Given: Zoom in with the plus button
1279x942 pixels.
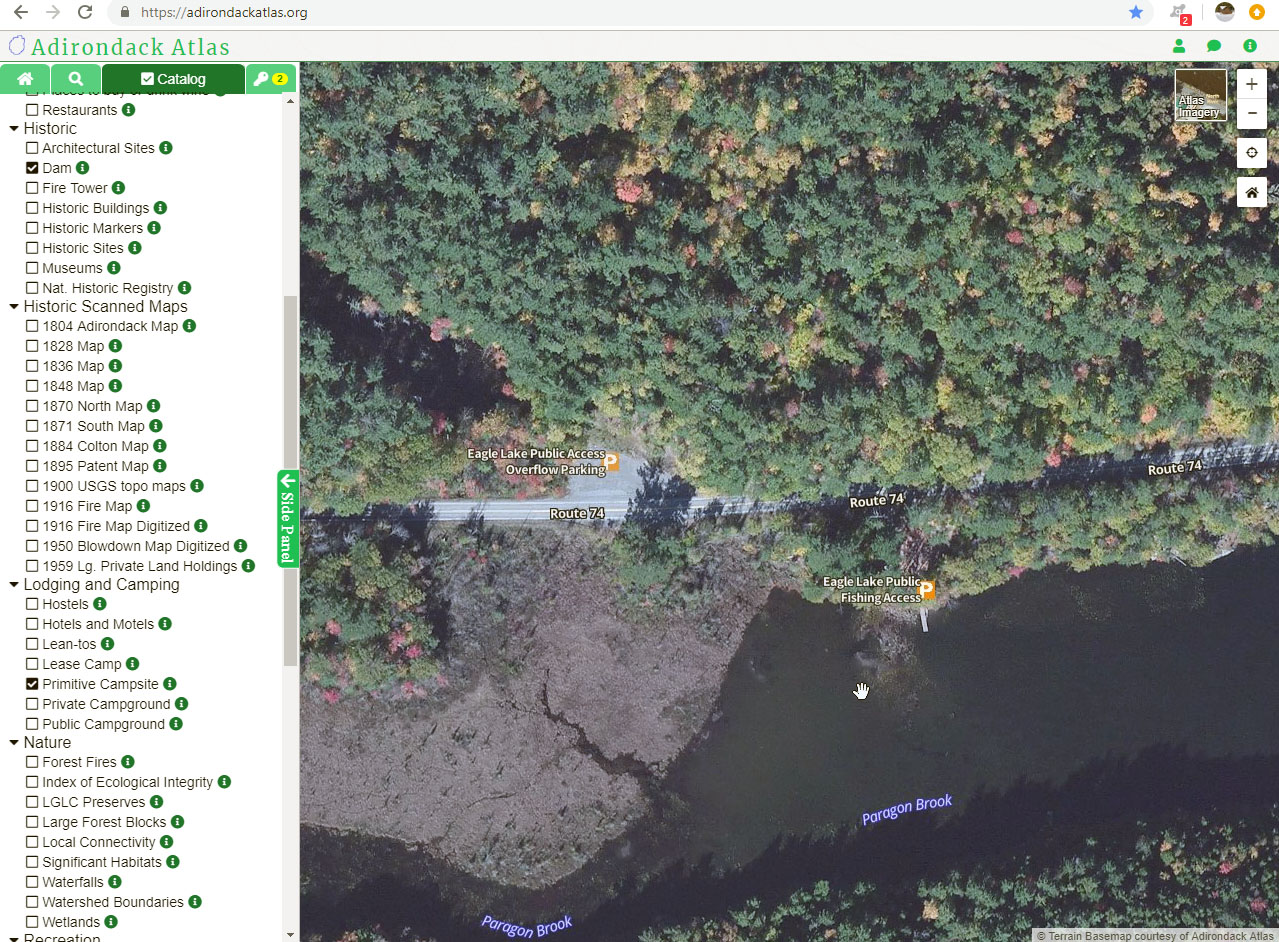Looking at the screenshot, I should [x=1251, y=85].
